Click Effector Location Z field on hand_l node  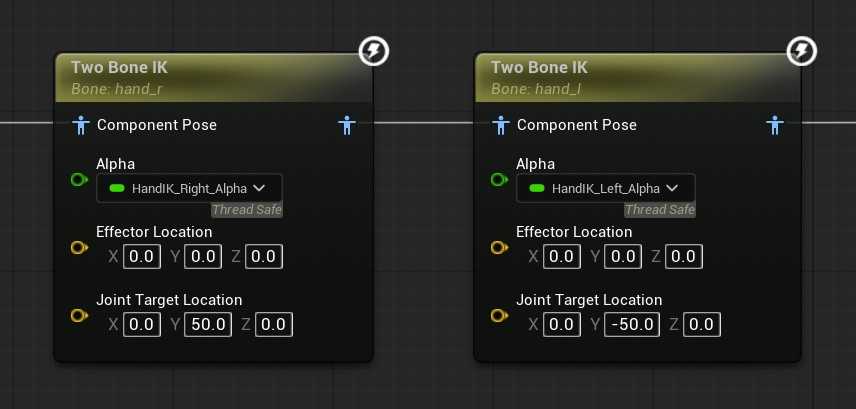click(683, 257)
